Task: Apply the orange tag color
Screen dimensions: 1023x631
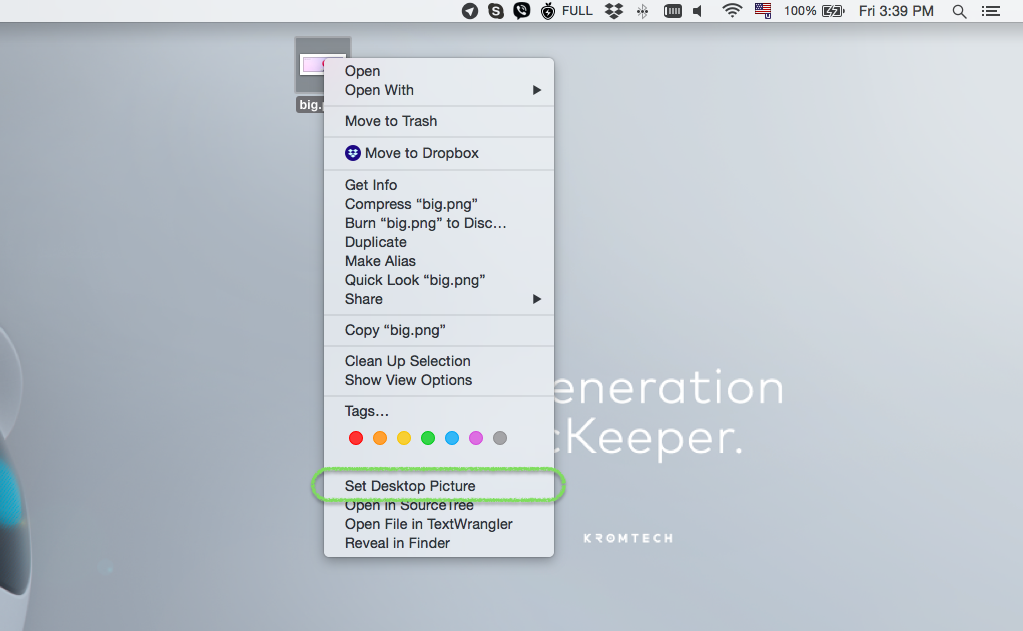Action: click(380, 438)
